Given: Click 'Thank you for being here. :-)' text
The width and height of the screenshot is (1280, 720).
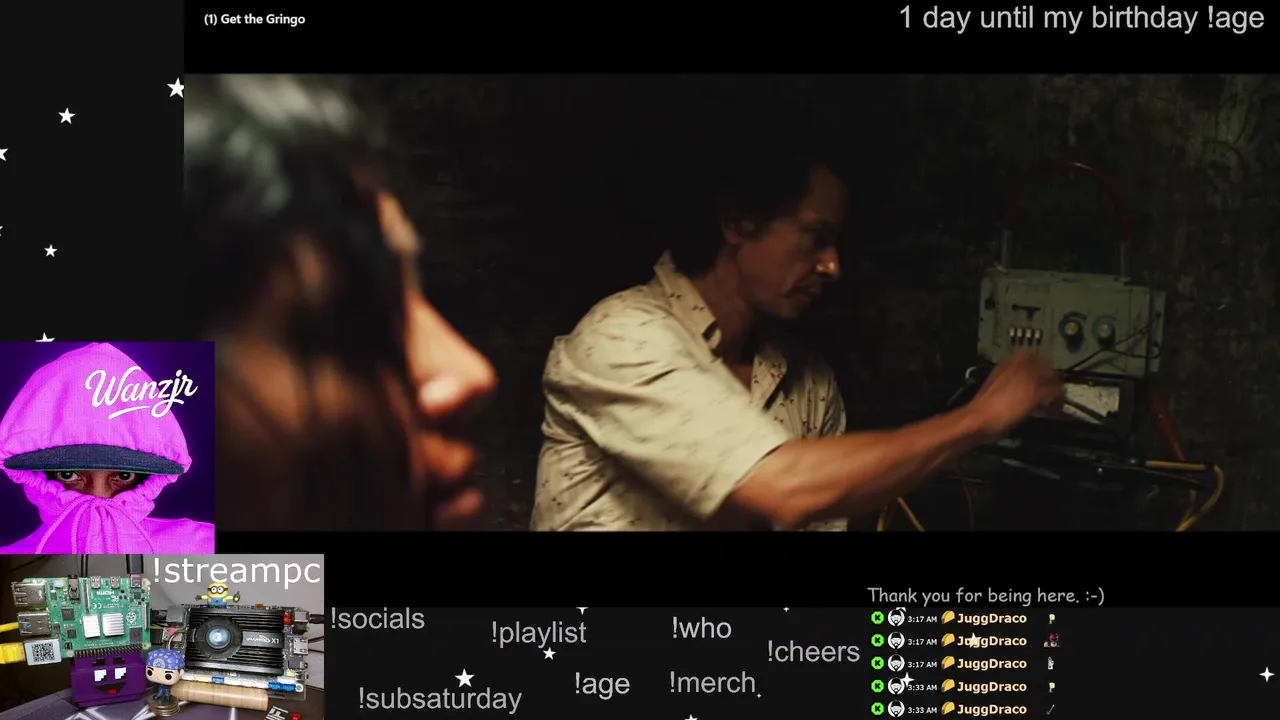Looking at the screenshot, I should pos(985,596).
